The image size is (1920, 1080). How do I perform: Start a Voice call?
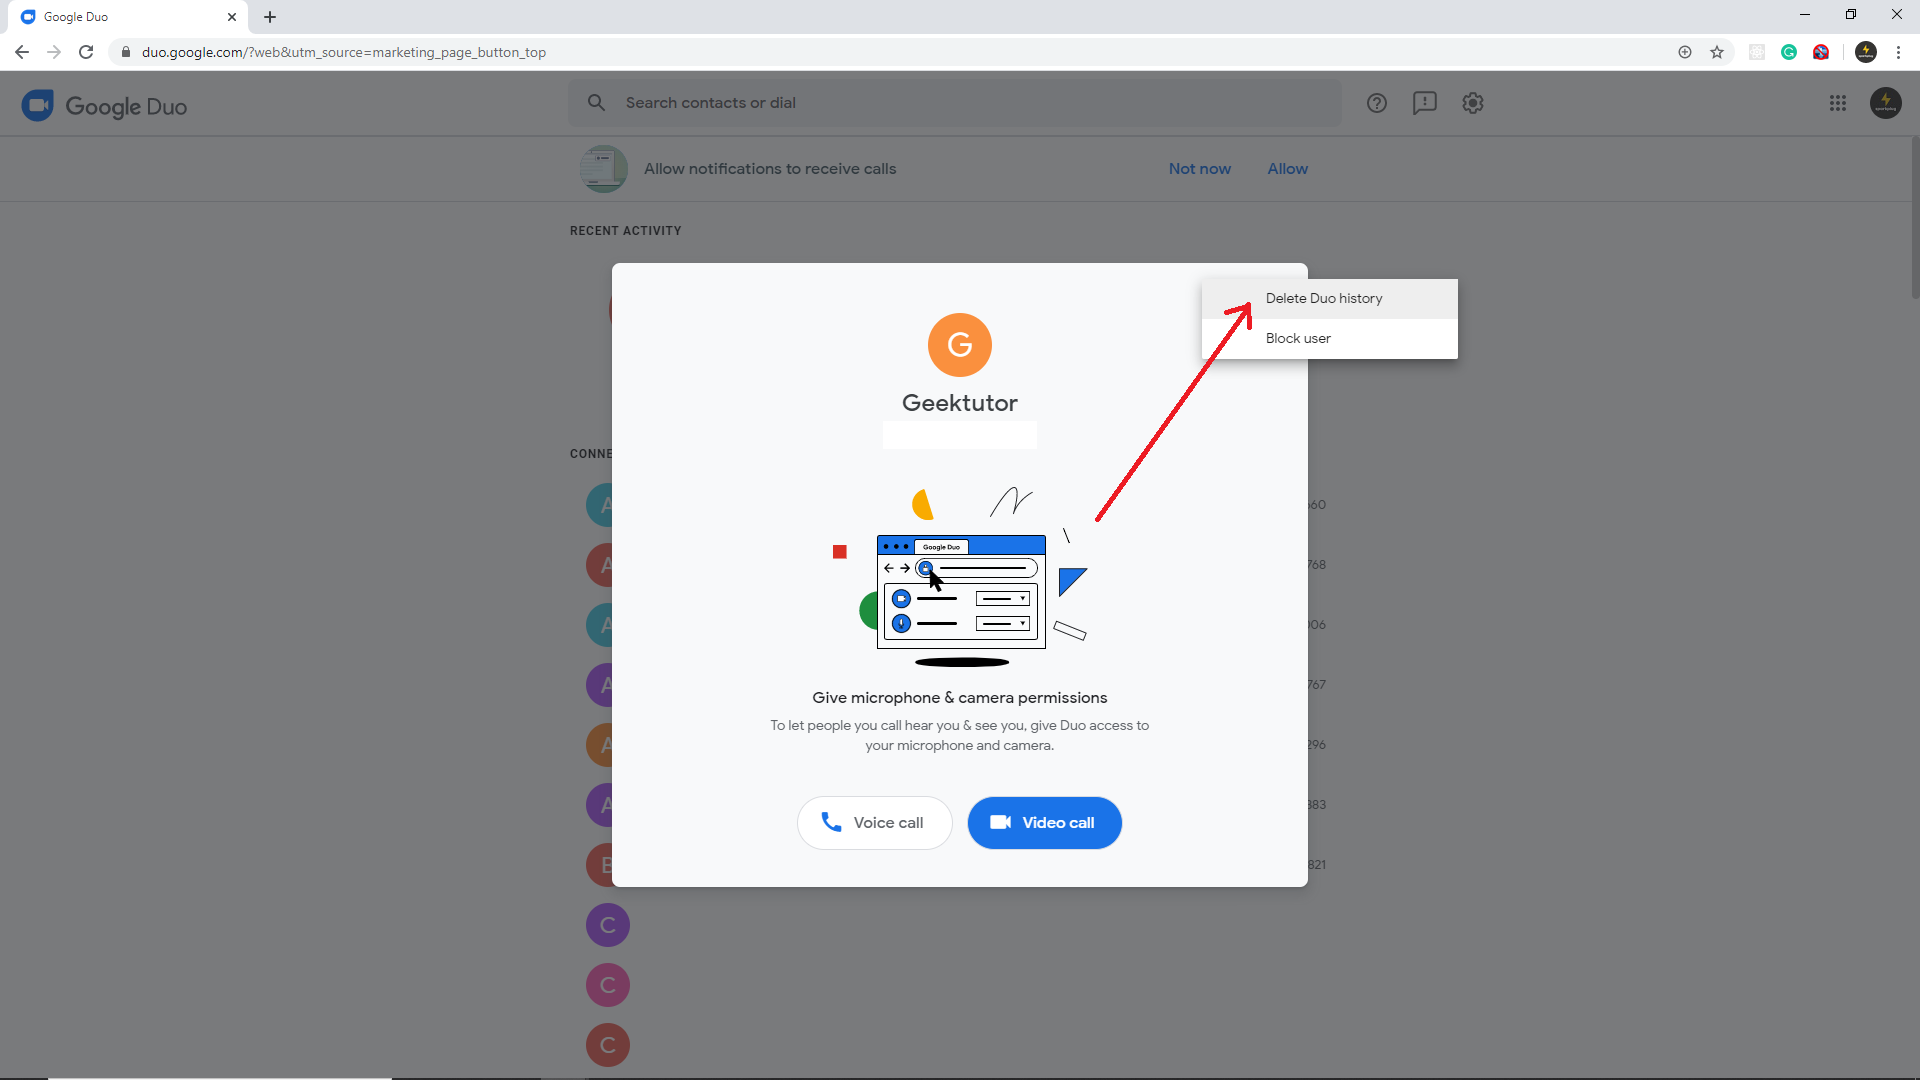[874, 822]
